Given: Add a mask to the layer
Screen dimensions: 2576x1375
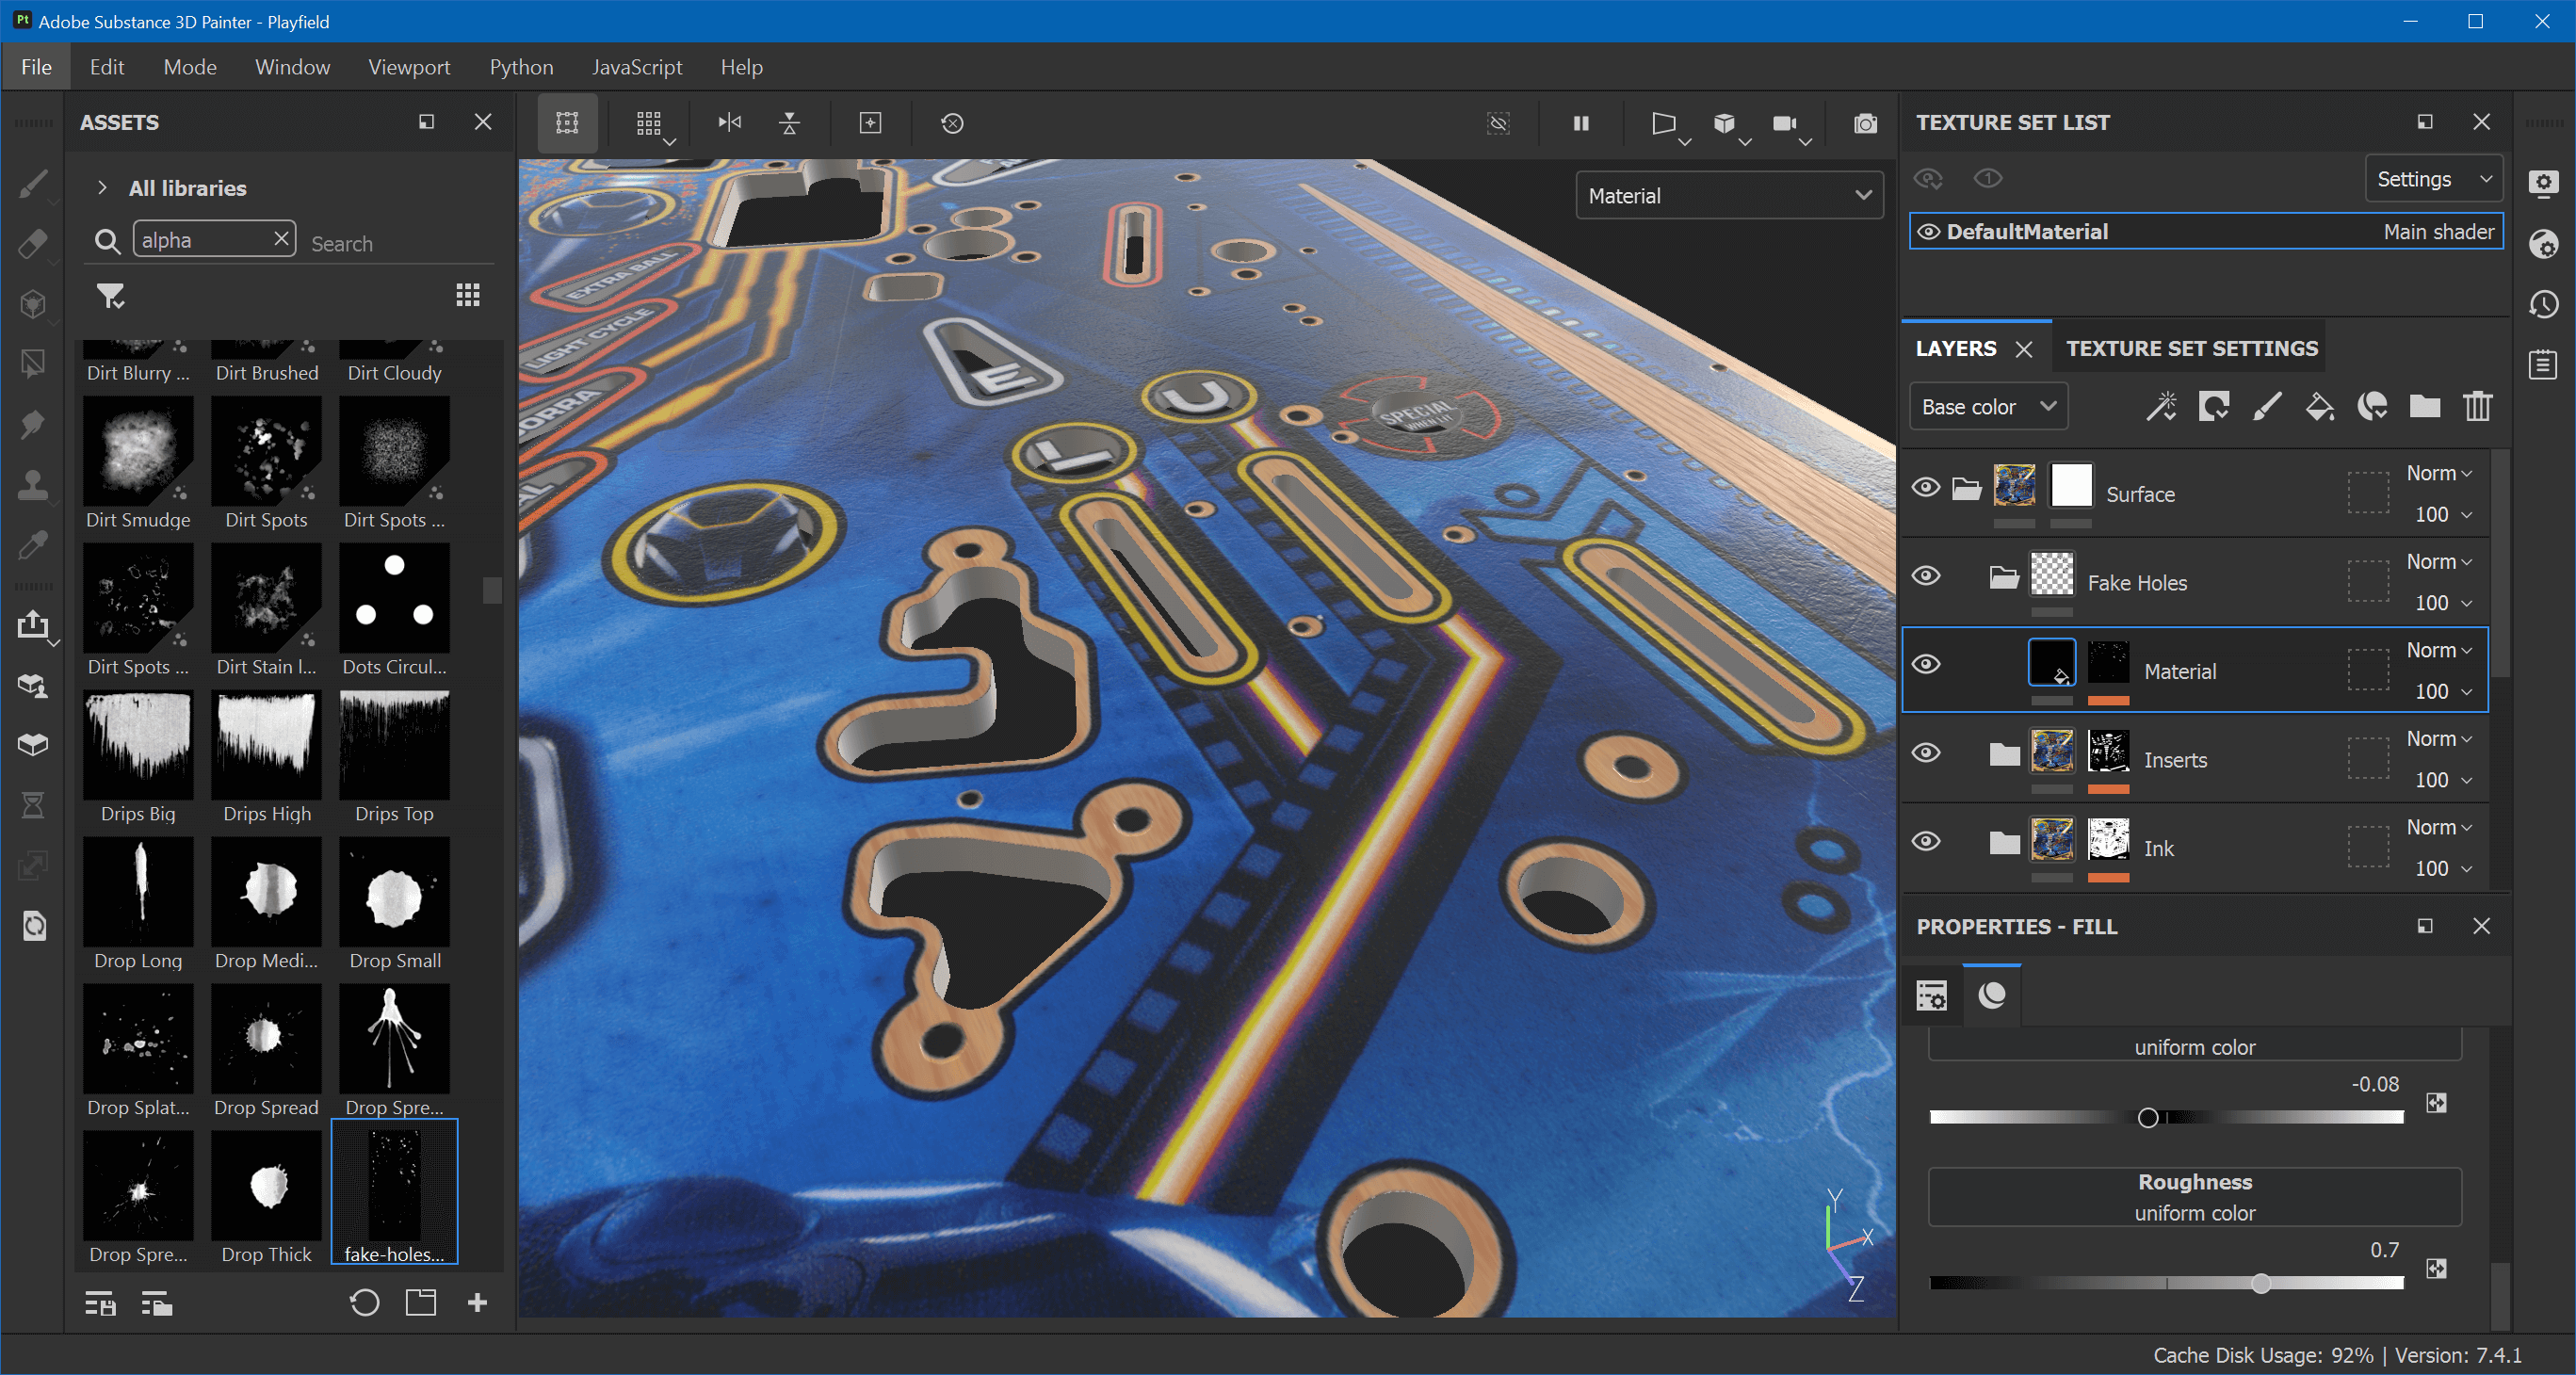Looking at the screenshot, I should click(2214, 406).
